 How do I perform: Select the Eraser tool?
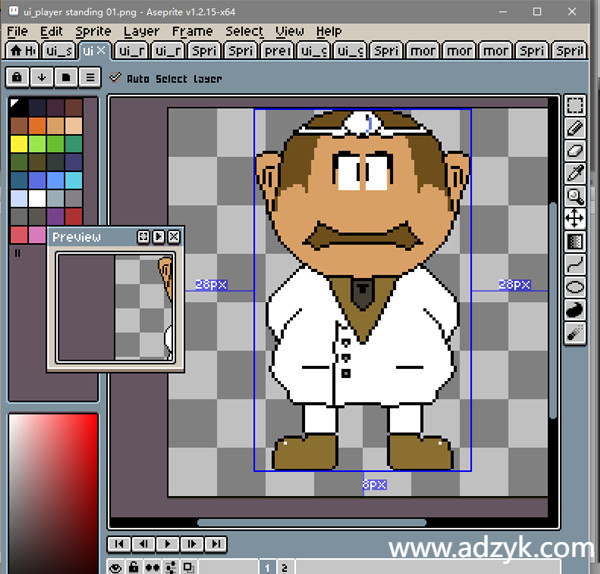tap(575, 150)
